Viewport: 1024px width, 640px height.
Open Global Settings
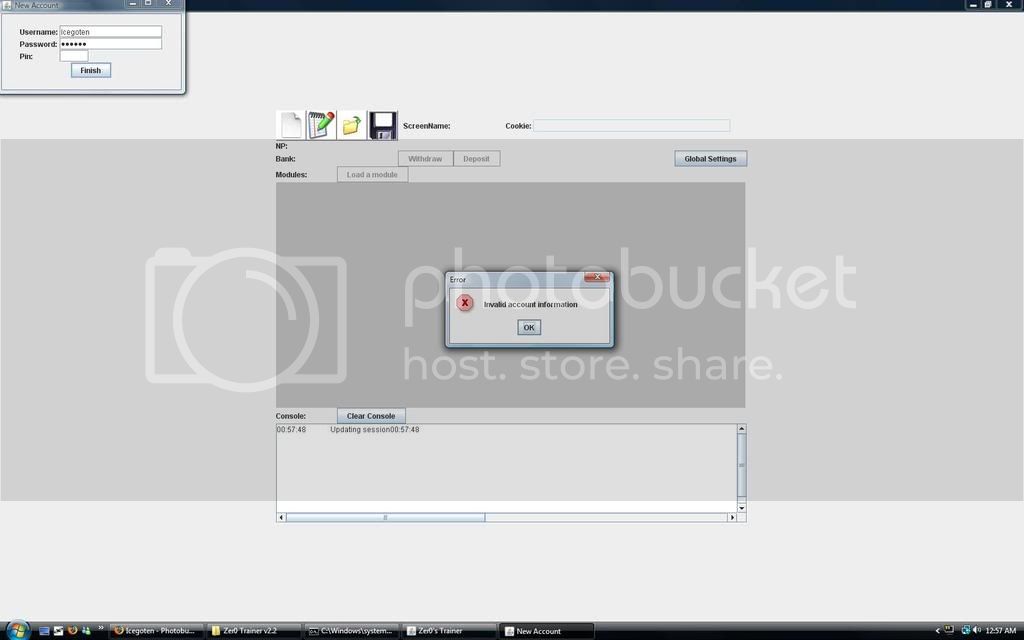click(710, 159)
